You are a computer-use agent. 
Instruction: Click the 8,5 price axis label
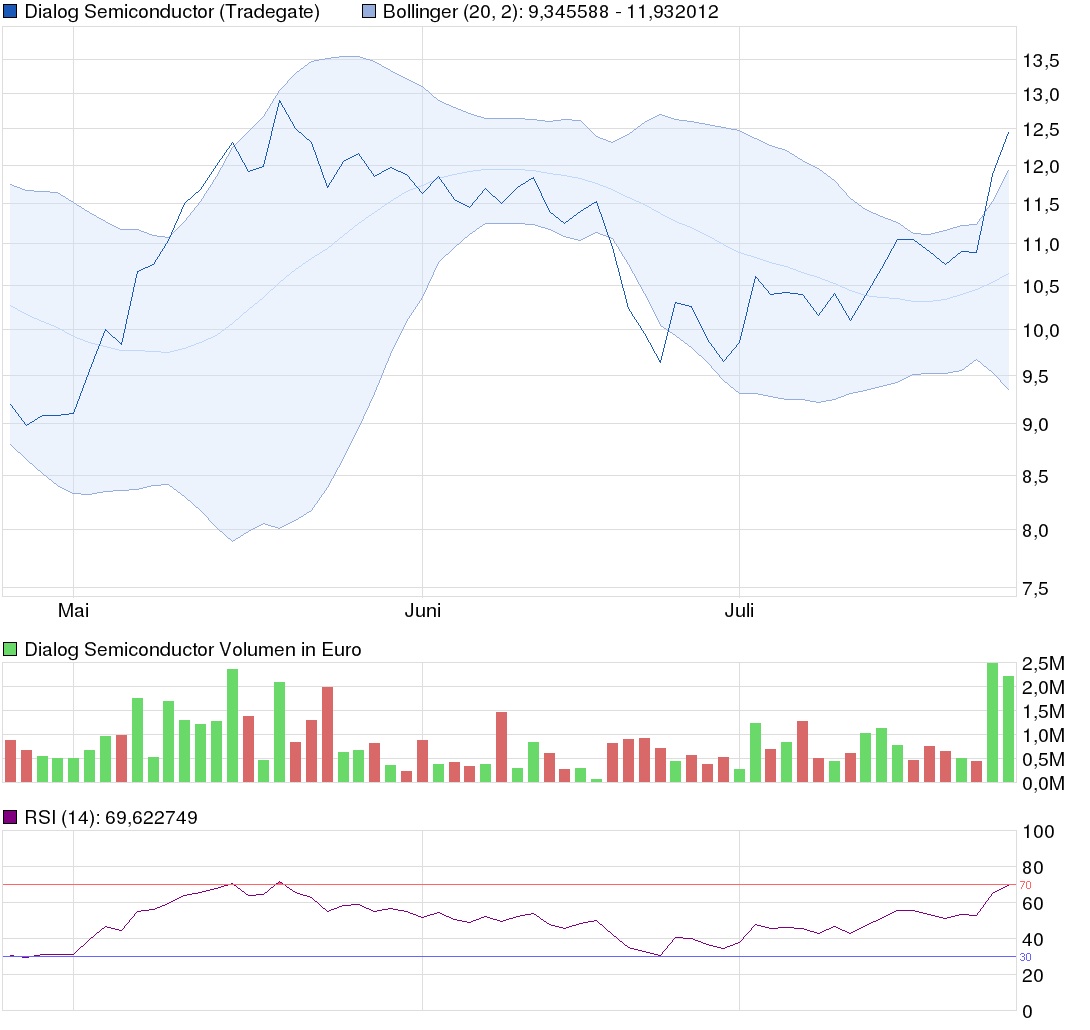pyautogui.click(x=1036, y=477)
